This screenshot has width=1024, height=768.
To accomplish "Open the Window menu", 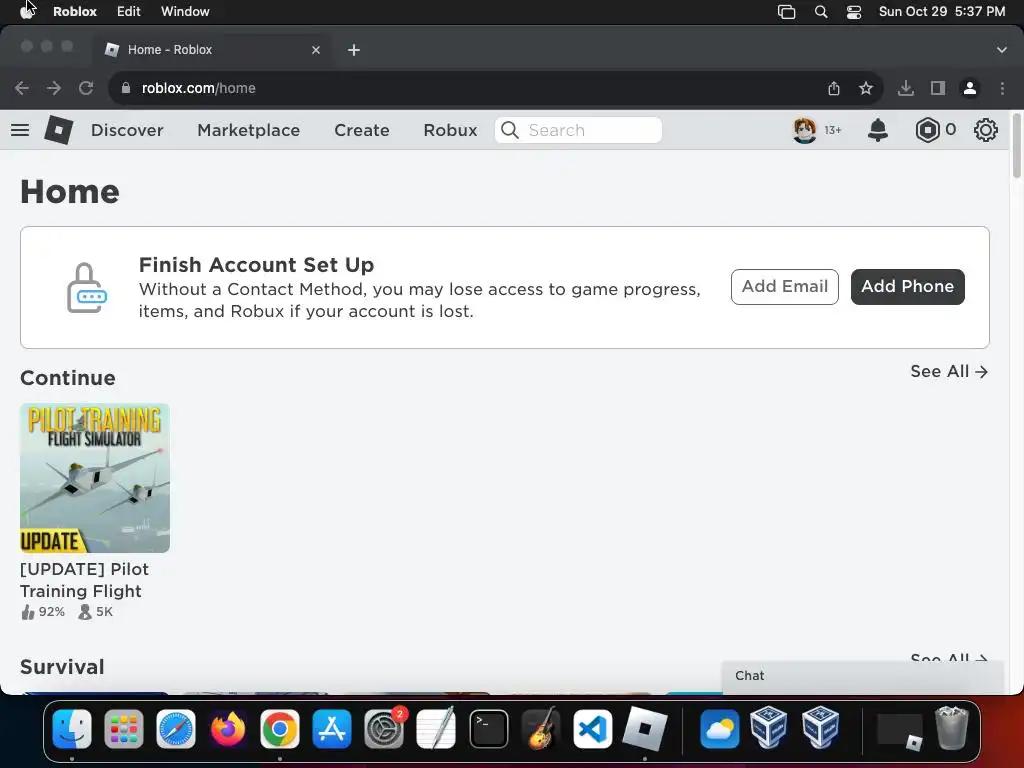I will [185, 12].
